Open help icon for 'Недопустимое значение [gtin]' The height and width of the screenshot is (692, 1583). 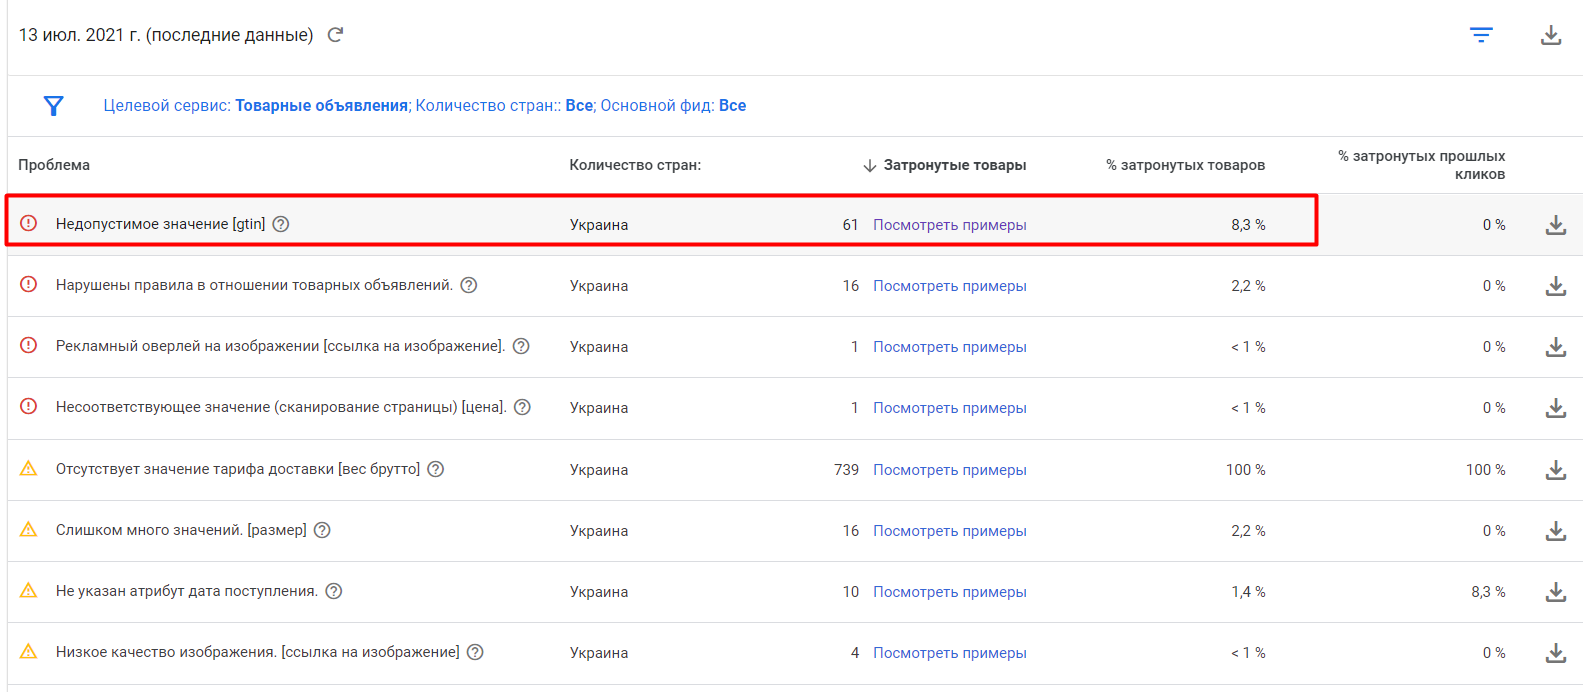click(281, 224)
